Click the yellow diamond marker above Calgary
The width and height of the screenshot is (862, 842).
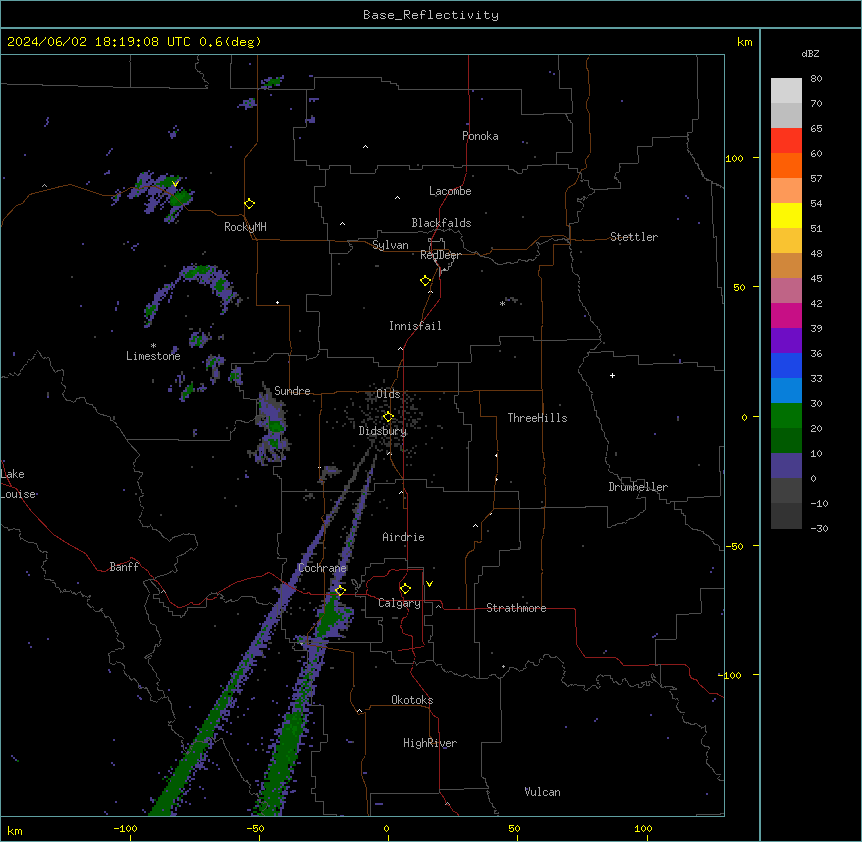click(x=405, y=589)
